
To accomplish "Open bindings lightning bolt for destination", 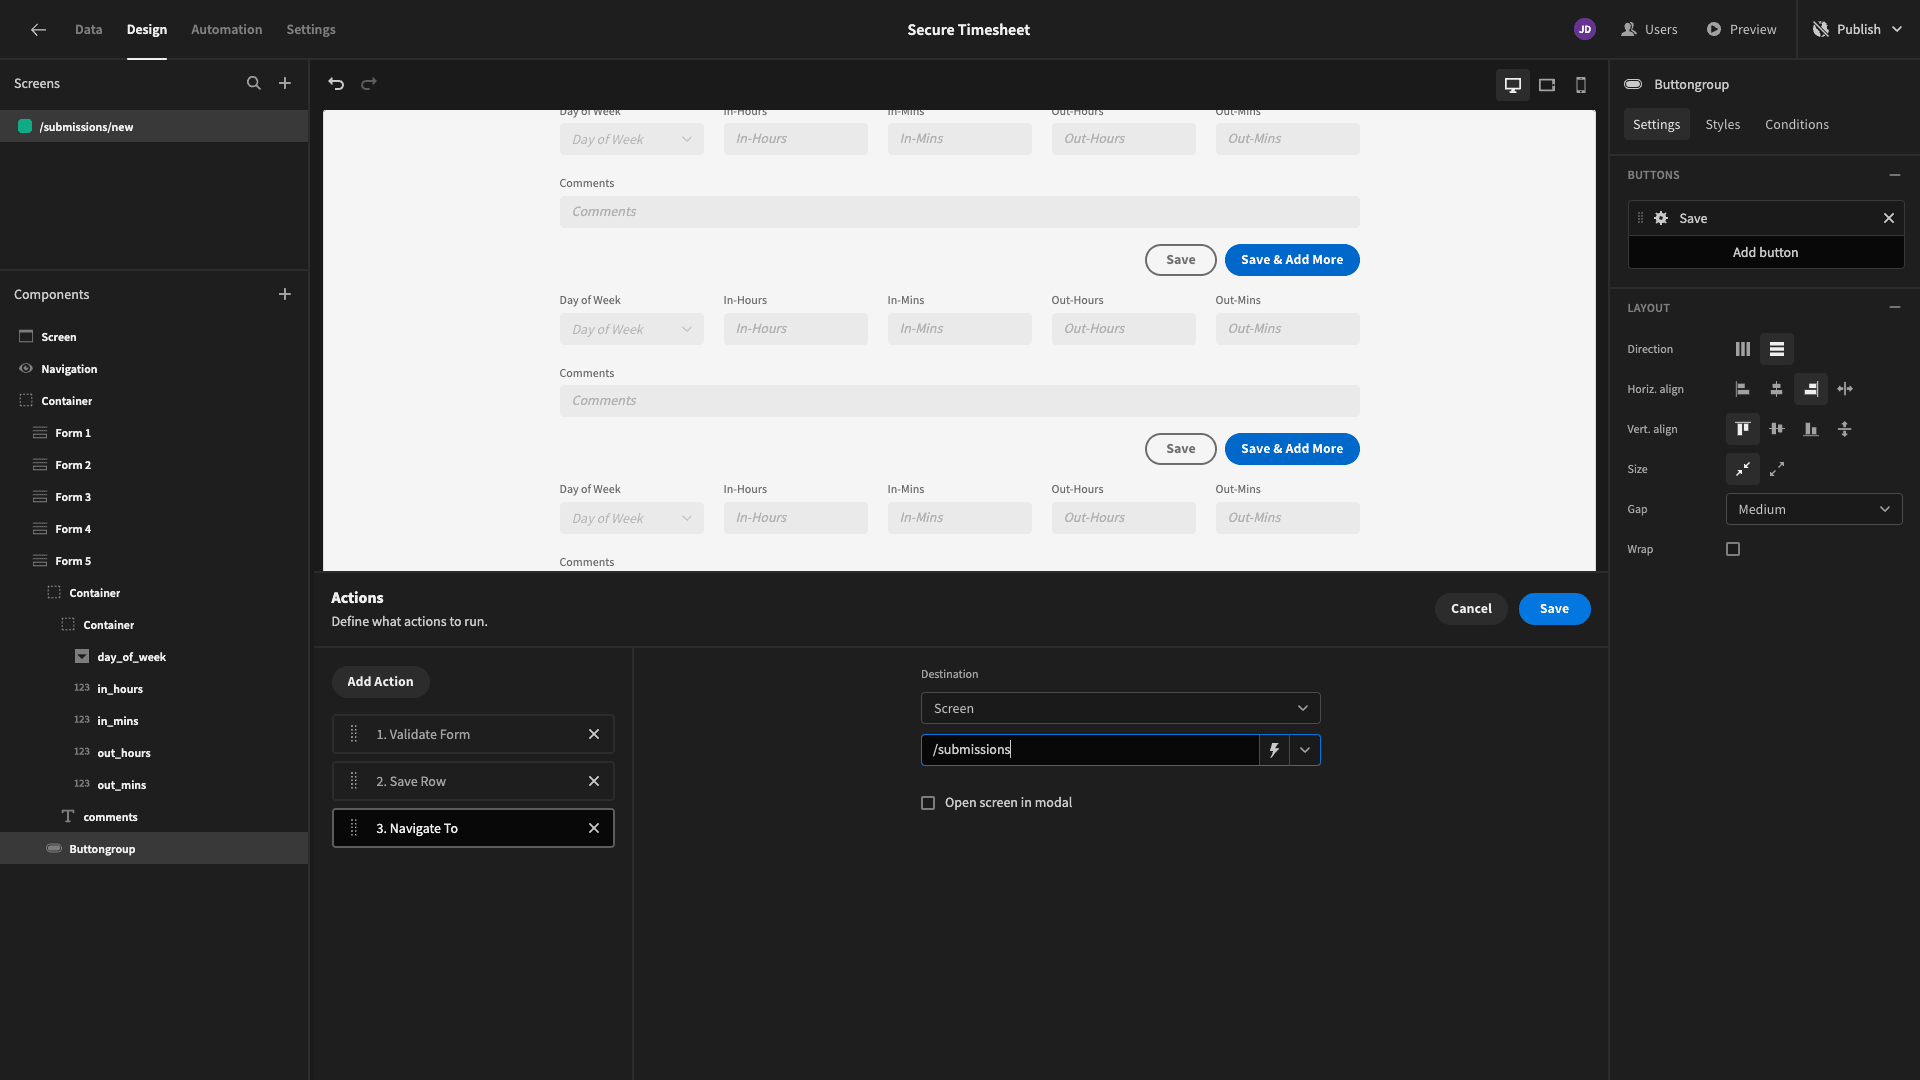I will click(x=1274, y=750).
